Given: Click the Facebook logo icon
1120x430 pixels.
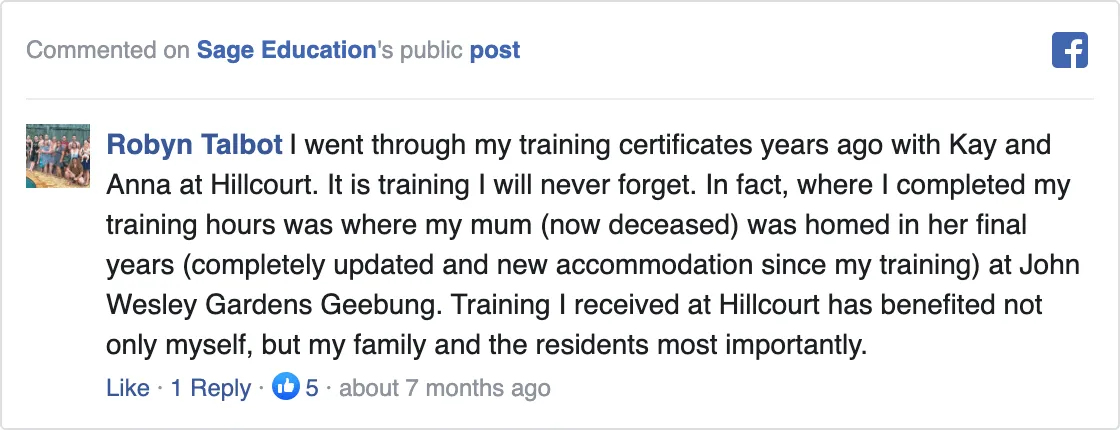Looking at the screenshot, I should tap(1069, 51).
